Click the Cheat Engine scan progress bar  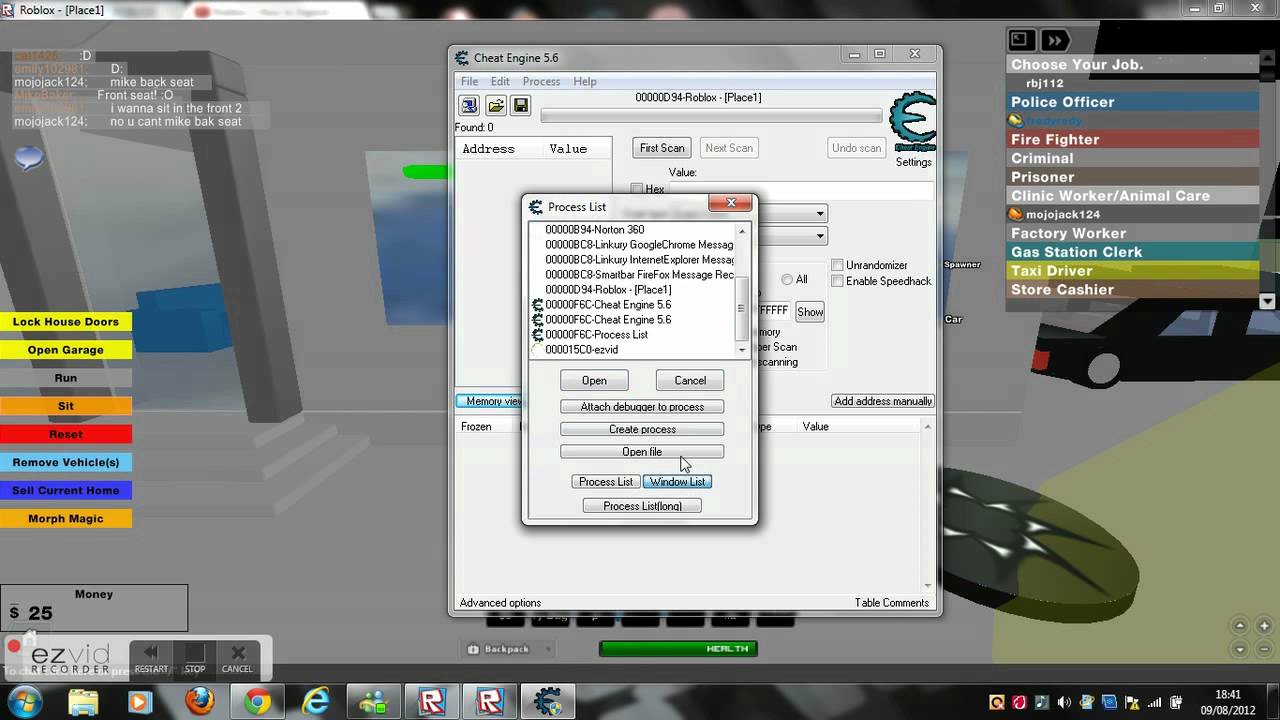[x=712, y=116]
